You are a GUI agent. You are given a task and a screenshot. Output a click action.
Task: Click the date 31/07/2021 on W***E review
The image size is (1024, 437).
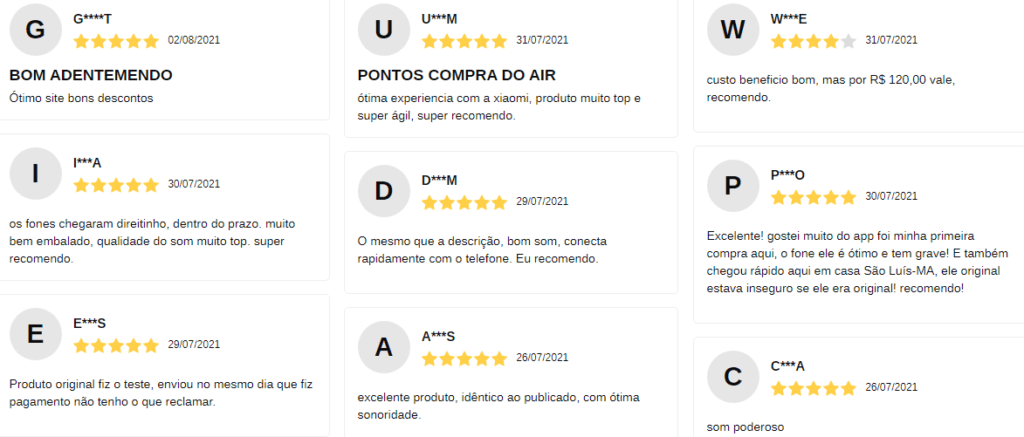click(x=891, y=40)
